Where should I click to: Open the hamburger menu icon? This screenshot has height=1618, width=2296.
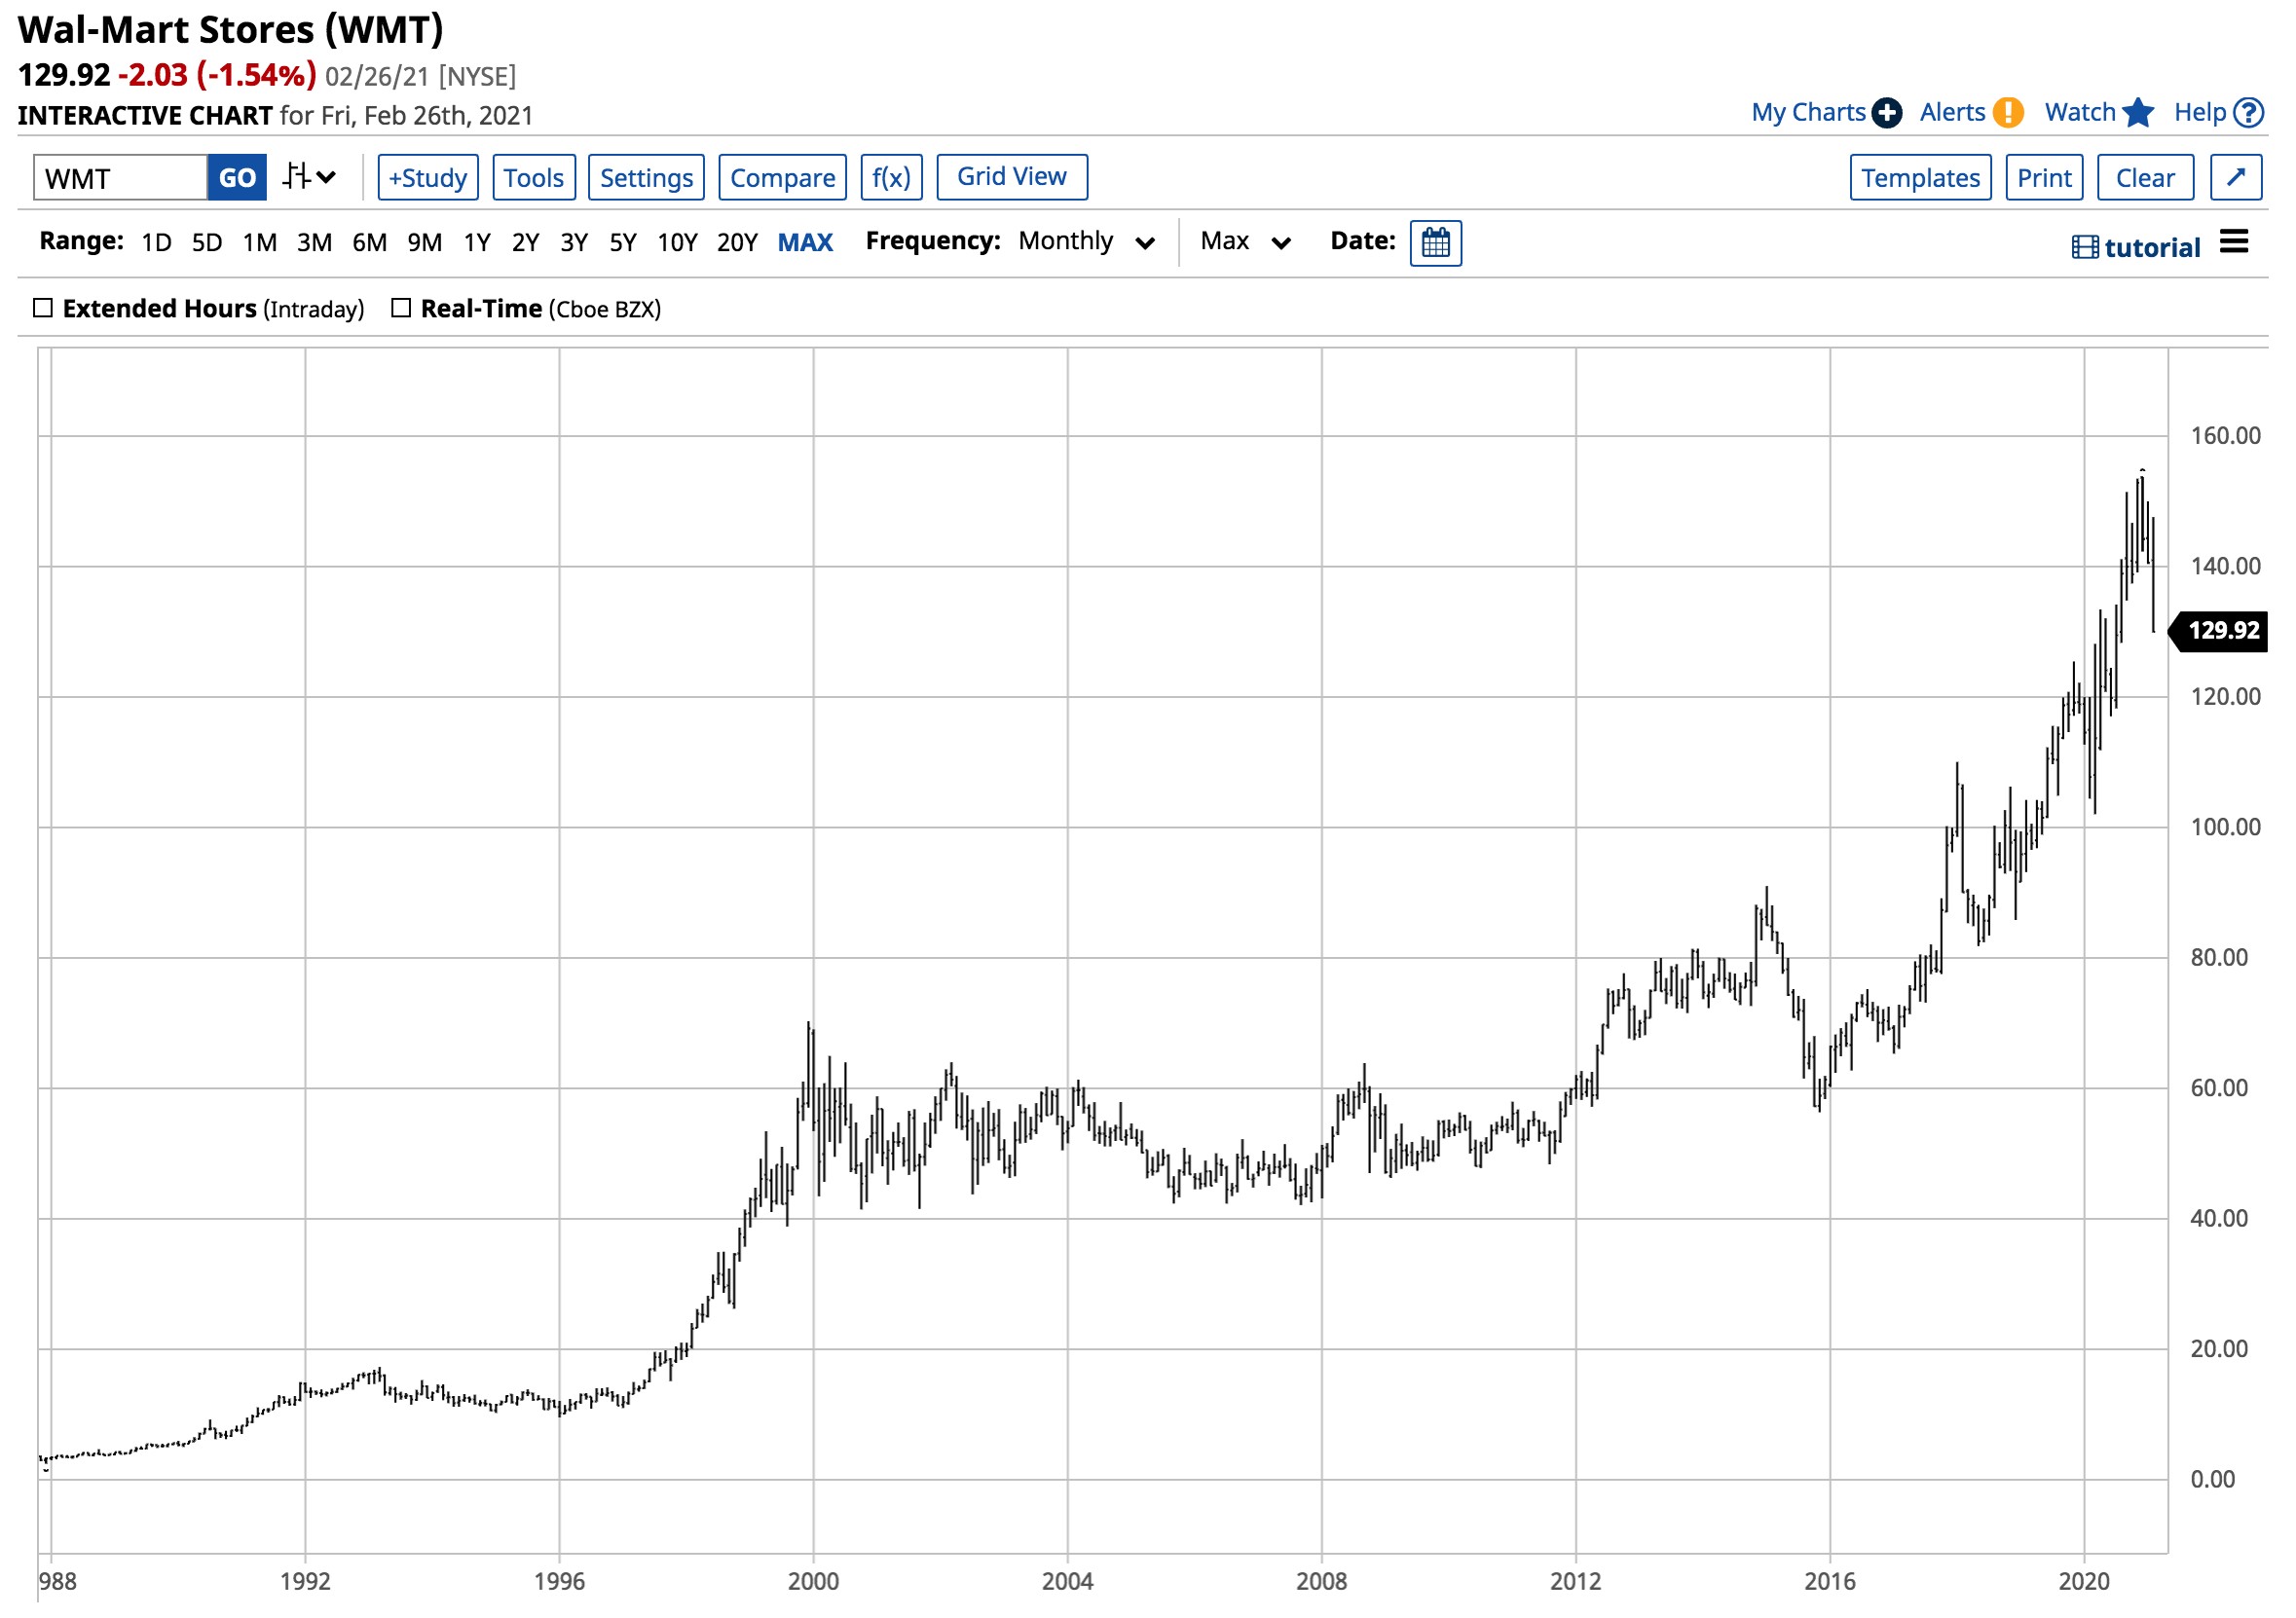click(2234, 241)
